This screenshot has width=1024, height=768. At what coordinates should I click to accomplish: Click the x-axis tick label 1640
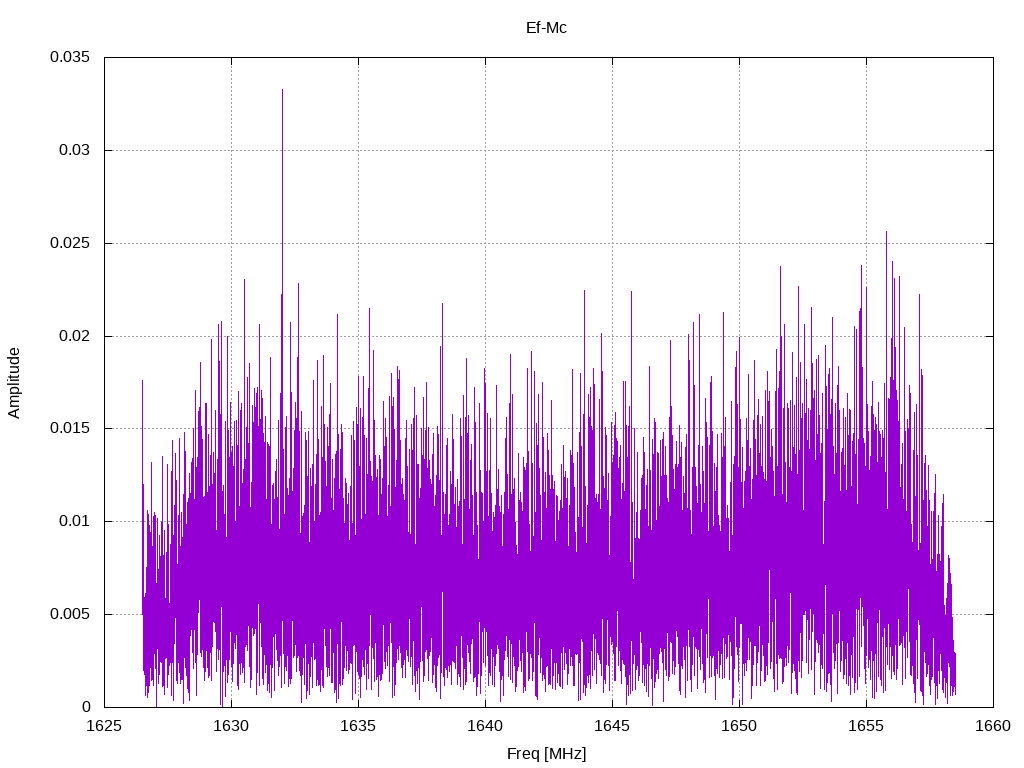pos(485,726)
